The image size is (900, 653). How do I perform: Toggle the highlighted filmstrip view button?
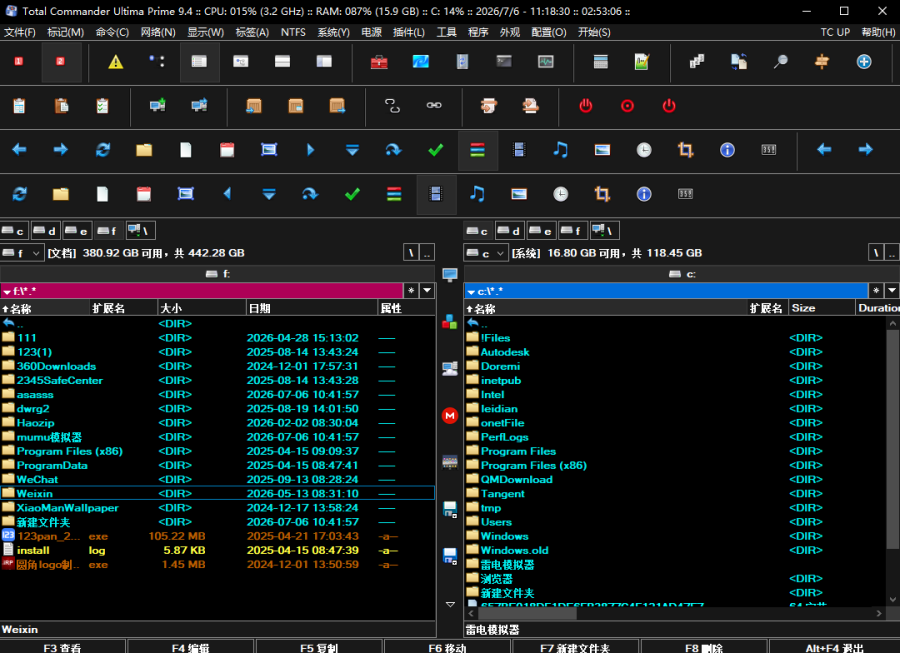(x=436, y=194)
